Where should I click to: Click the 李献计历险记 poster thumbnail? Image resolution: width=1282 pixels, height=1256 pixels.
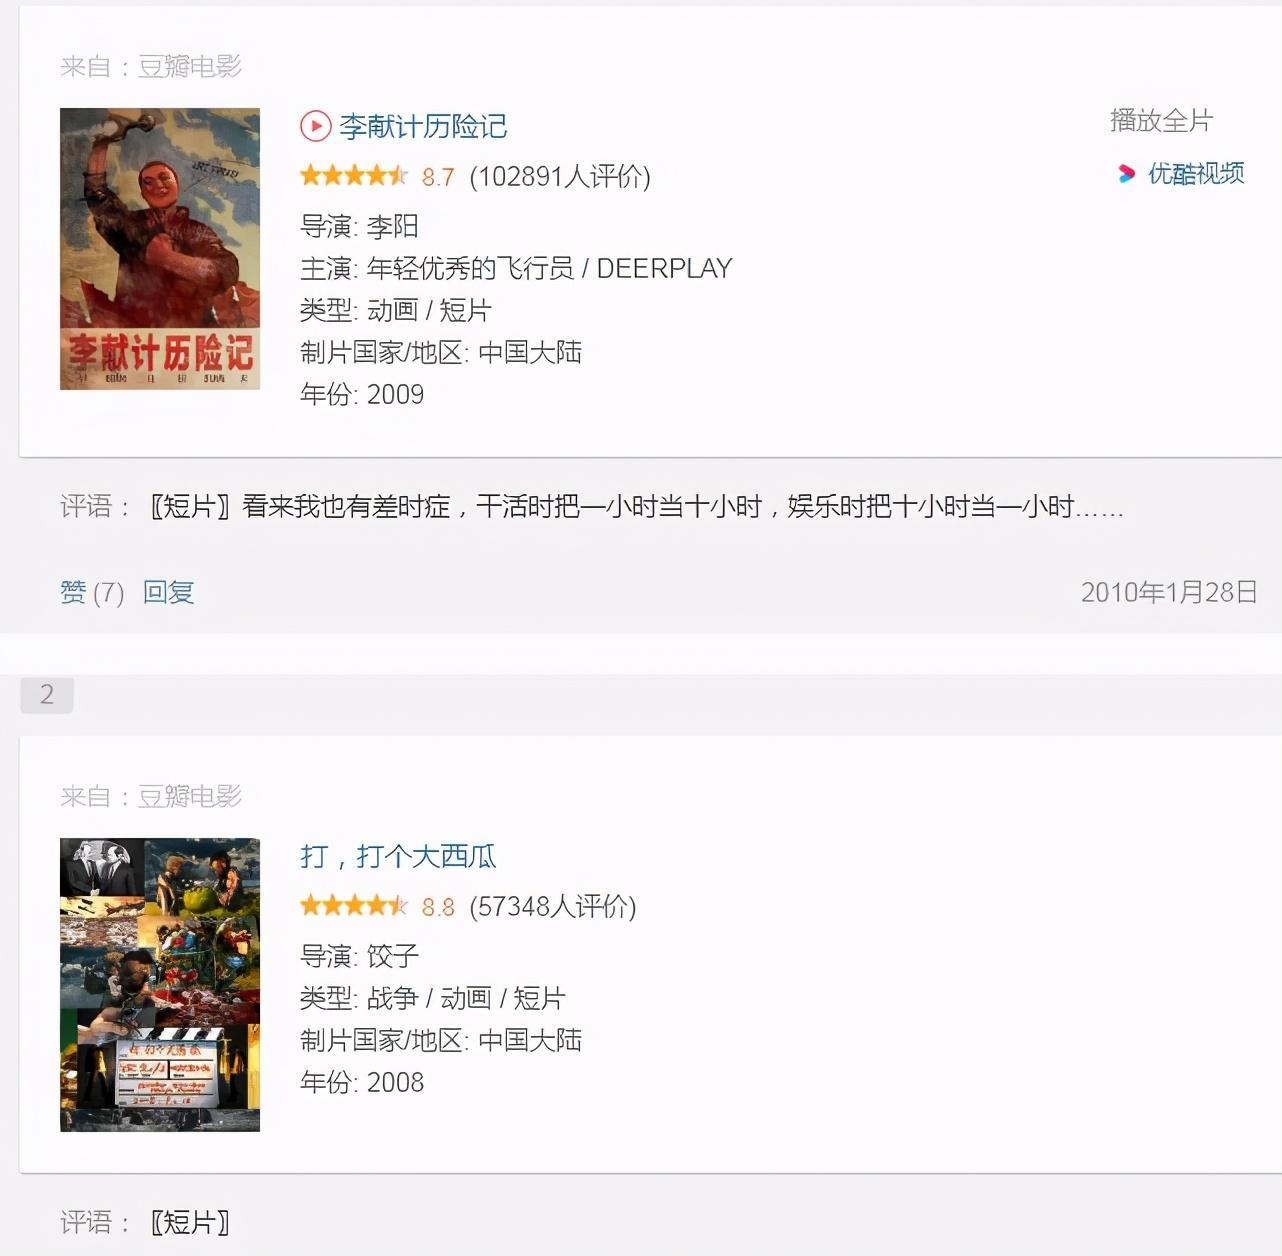tap(160, 249)
